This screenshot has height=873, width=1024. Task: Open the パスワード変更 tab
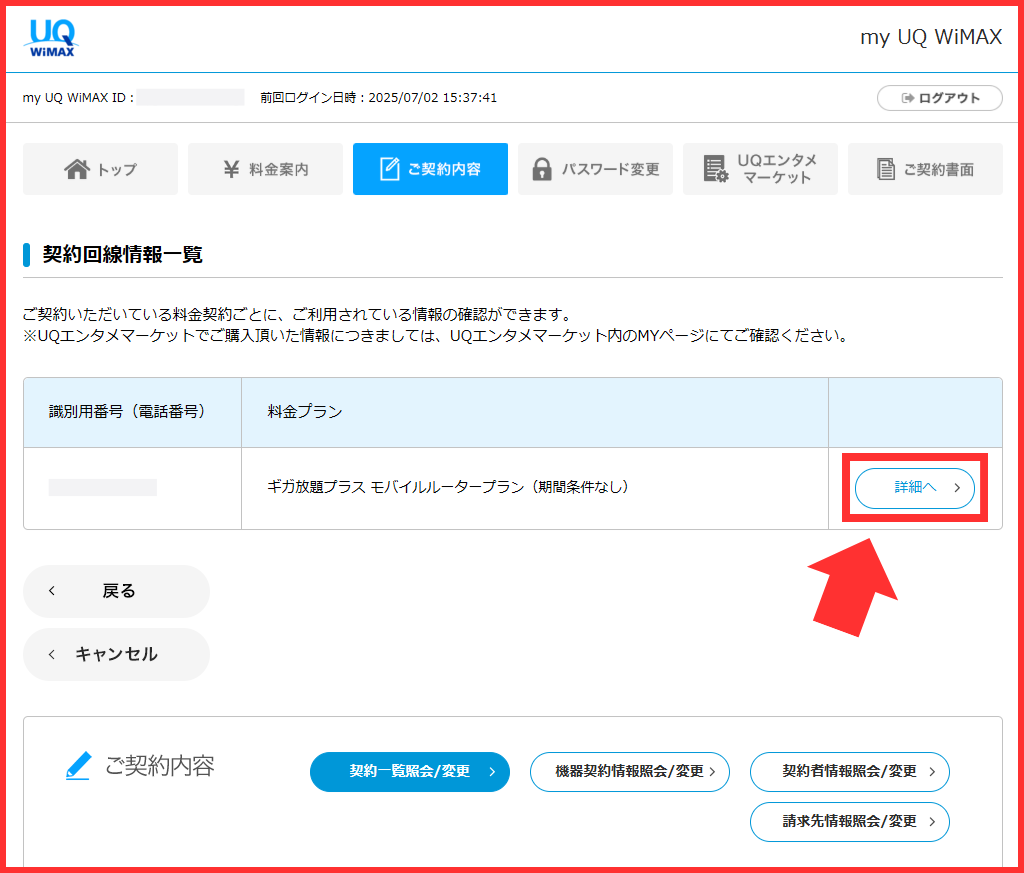click(595, 169)
